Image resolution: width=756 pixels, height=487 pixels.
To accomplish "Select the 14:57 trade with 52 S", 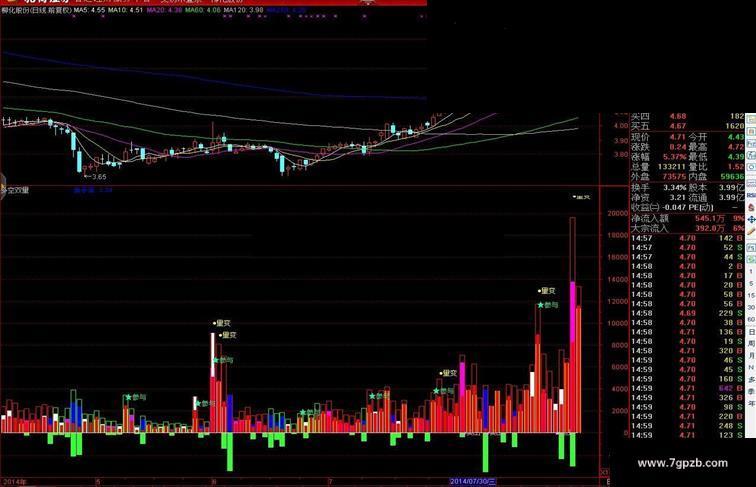I will coord(688,247).
